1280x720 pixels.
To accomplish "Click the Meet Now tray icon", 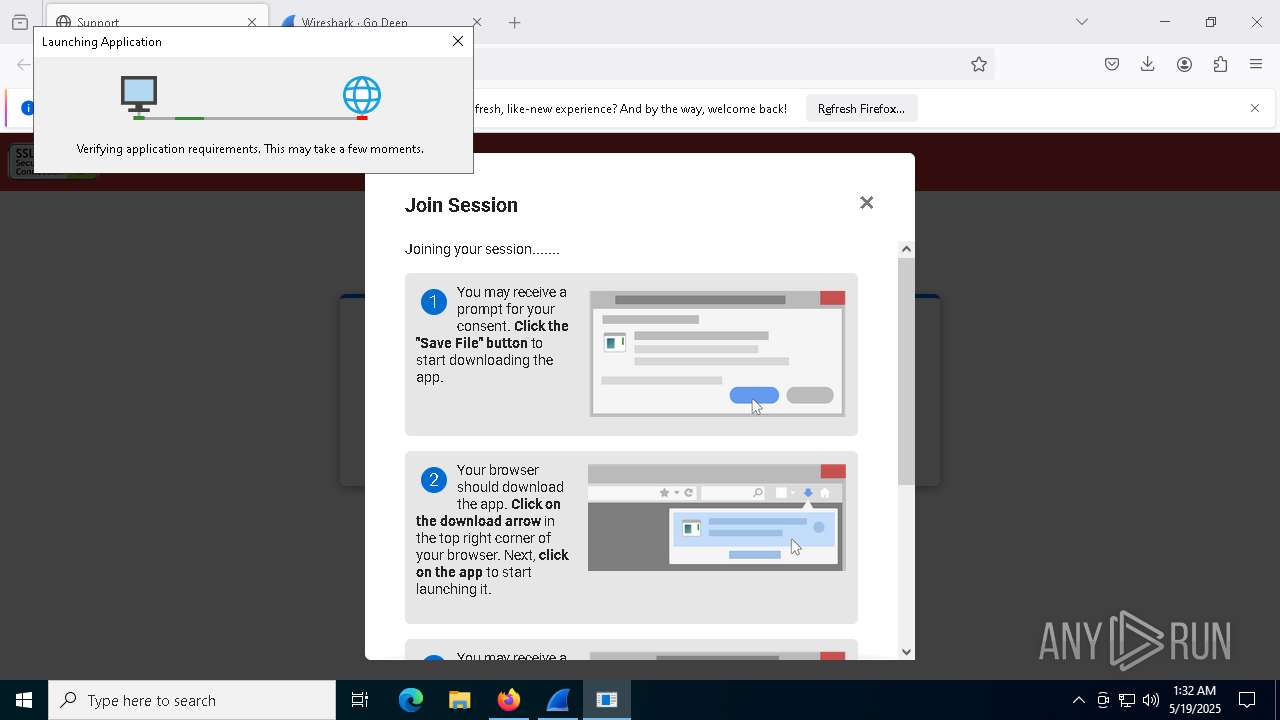I will pyautogui.click(x=1103, y=700).
